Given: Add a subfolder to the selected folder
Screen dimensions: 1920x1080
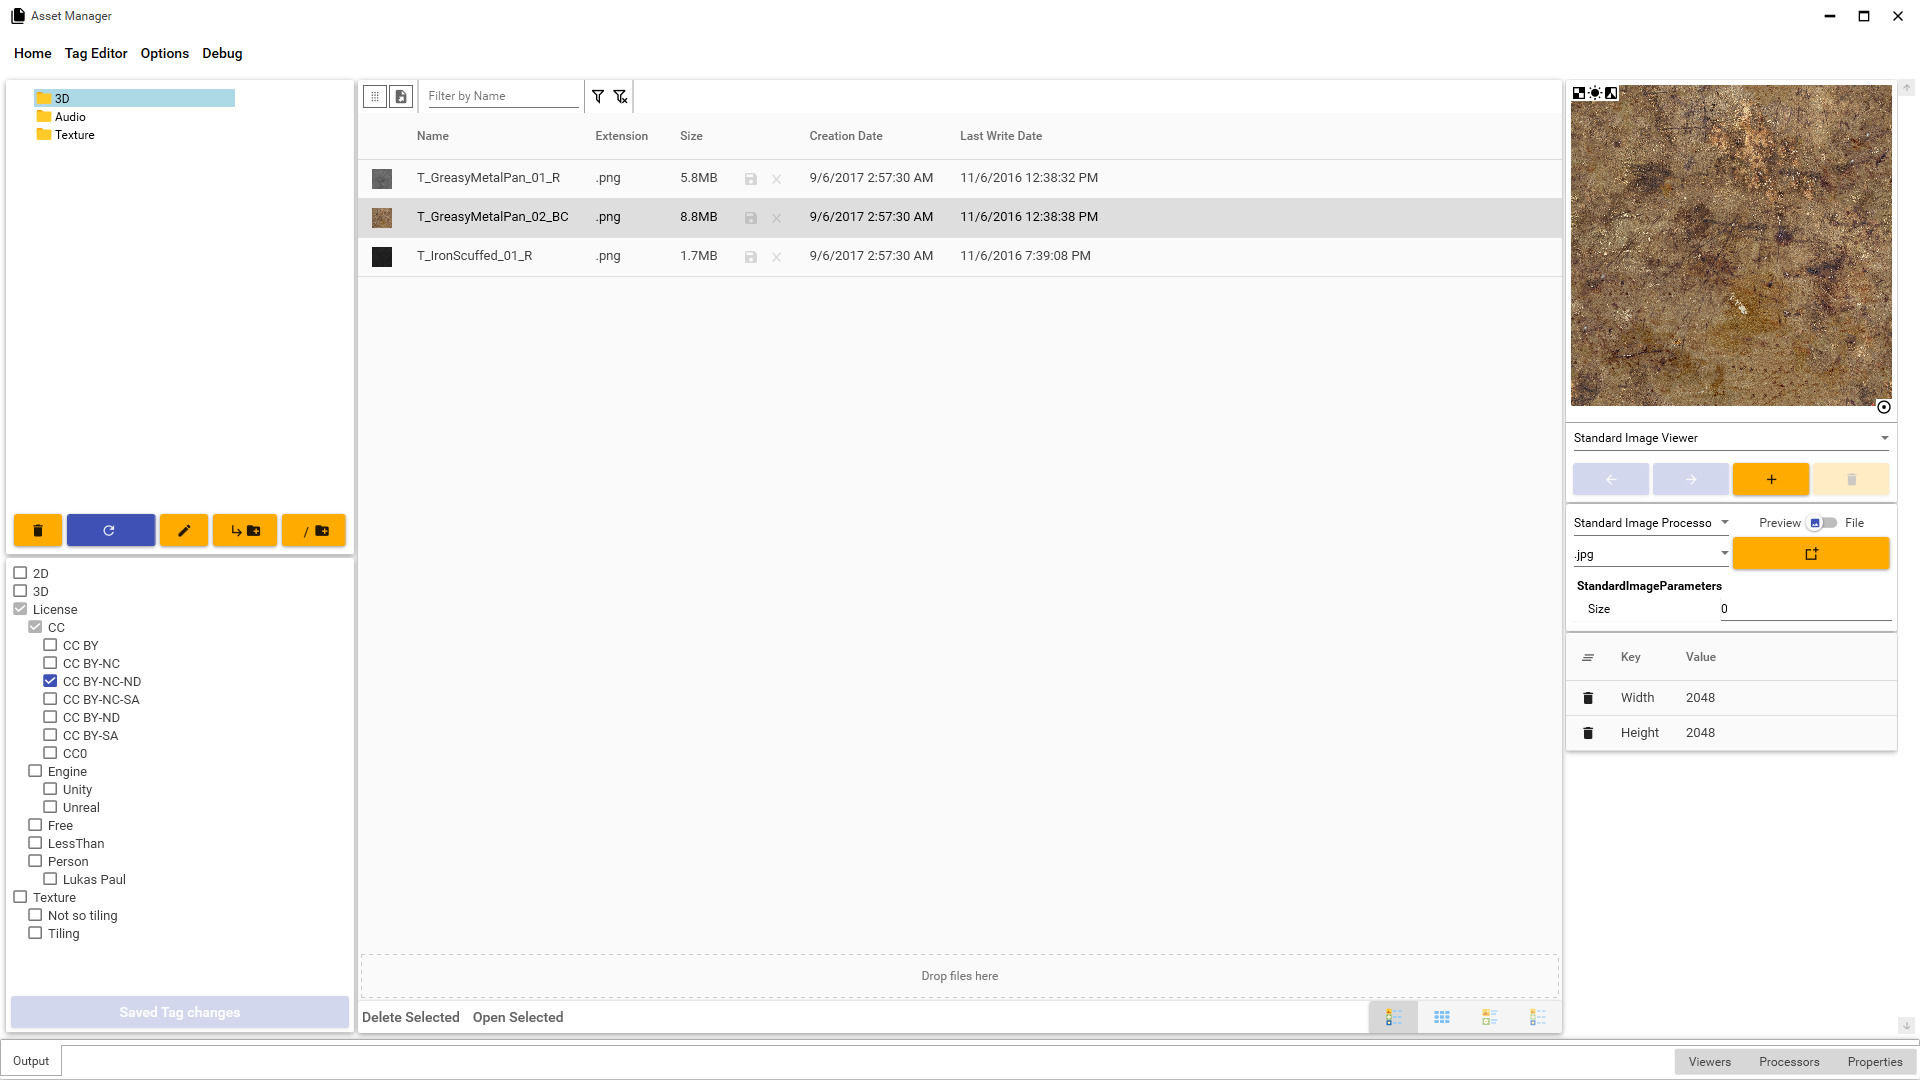Looking at the screenshot, I should pyautogui.click(x=245, y=531).
